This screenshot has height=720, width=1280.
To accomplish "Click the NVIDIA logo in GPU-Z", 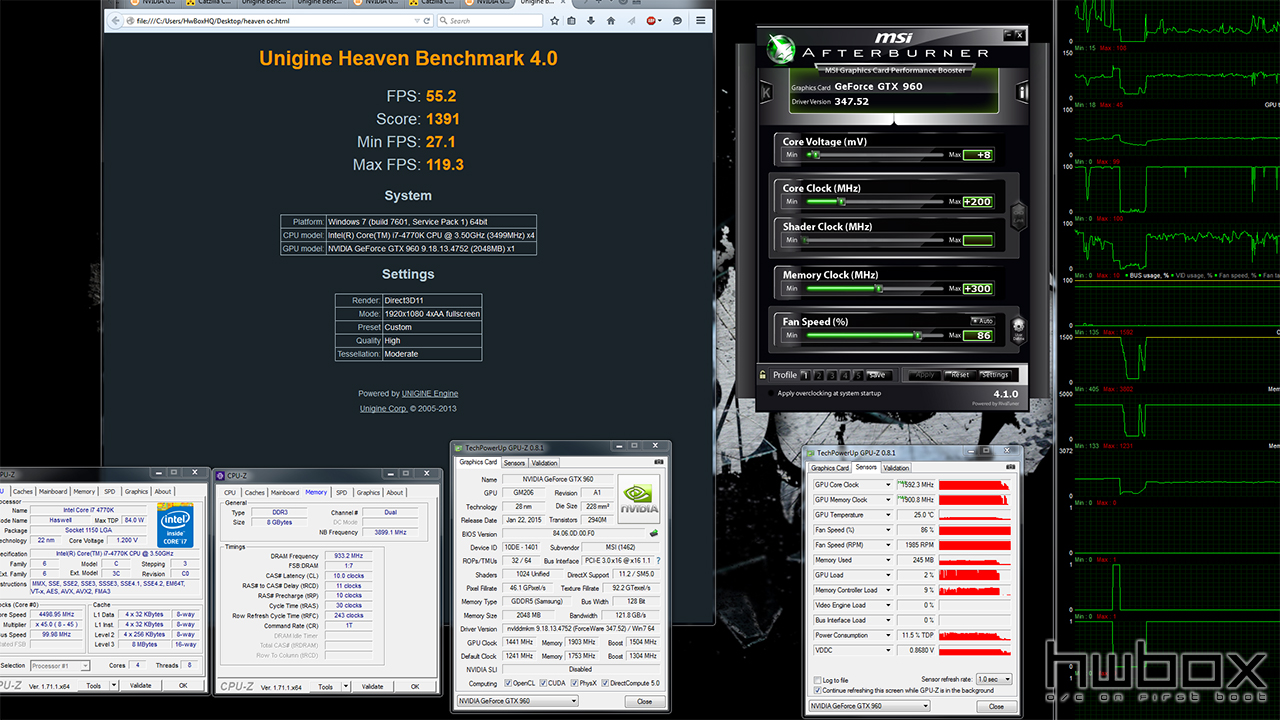I will [x=638, y=498].
